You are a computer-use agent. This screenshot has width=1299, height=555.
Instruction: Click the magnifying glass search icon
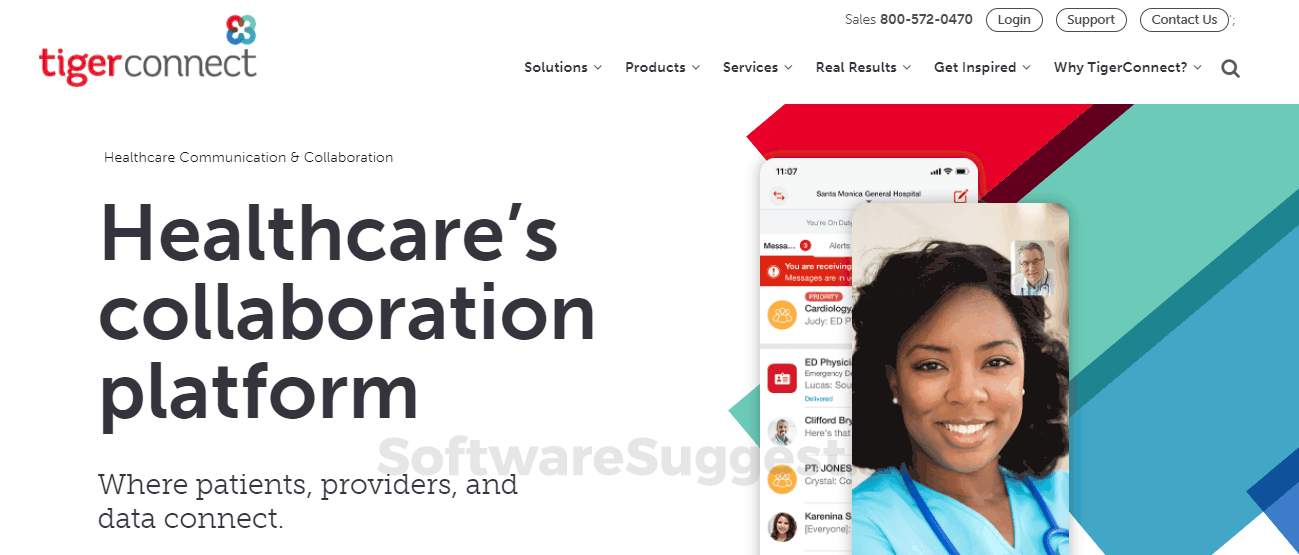1230,69
